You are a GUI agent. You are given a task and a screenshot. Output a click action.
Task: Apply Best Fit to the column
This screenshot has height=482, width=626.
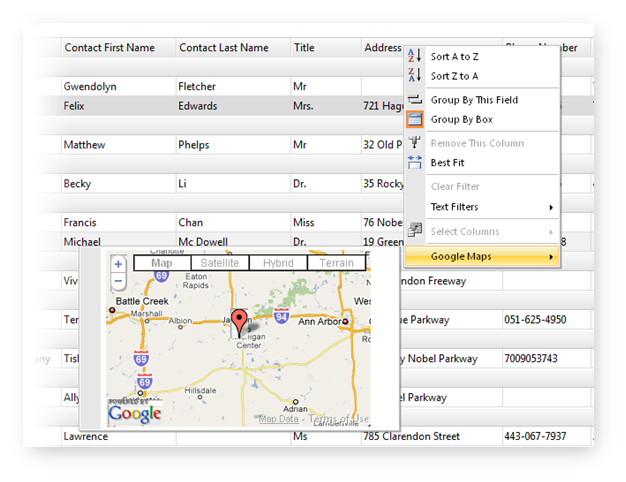coord(483,163)
